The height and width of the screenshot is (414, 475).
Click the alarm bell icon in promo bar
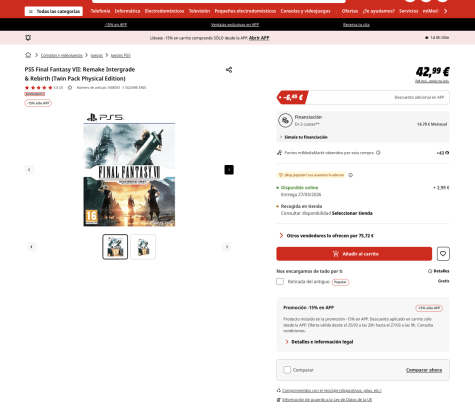pyautogui.click(x=28, y=38)
